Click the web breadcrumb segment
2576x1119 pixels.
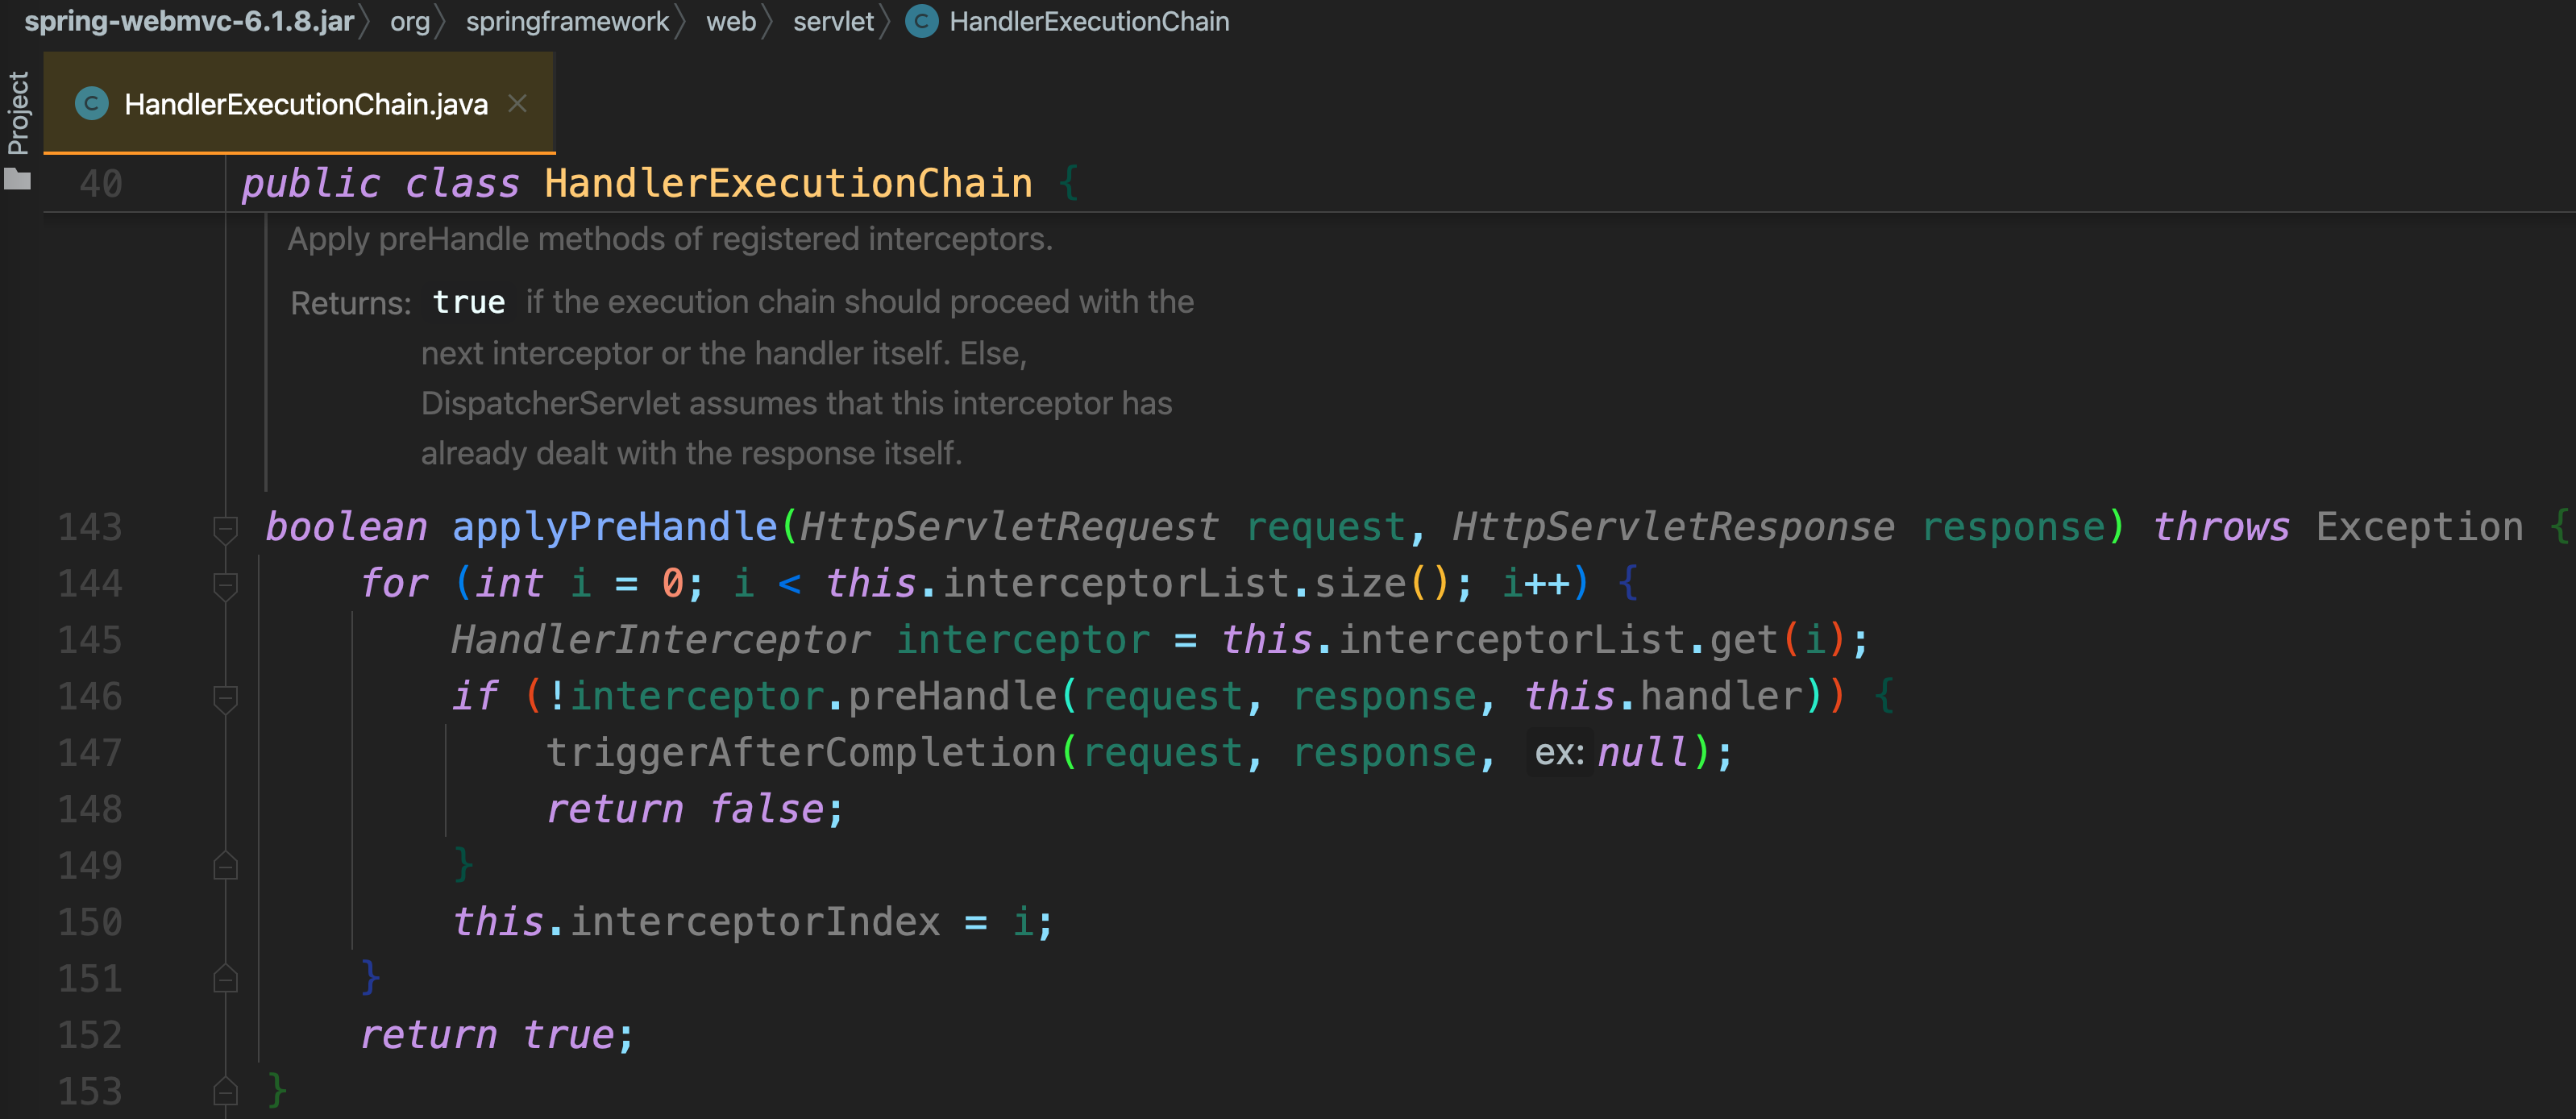click(x=731, y=21)
